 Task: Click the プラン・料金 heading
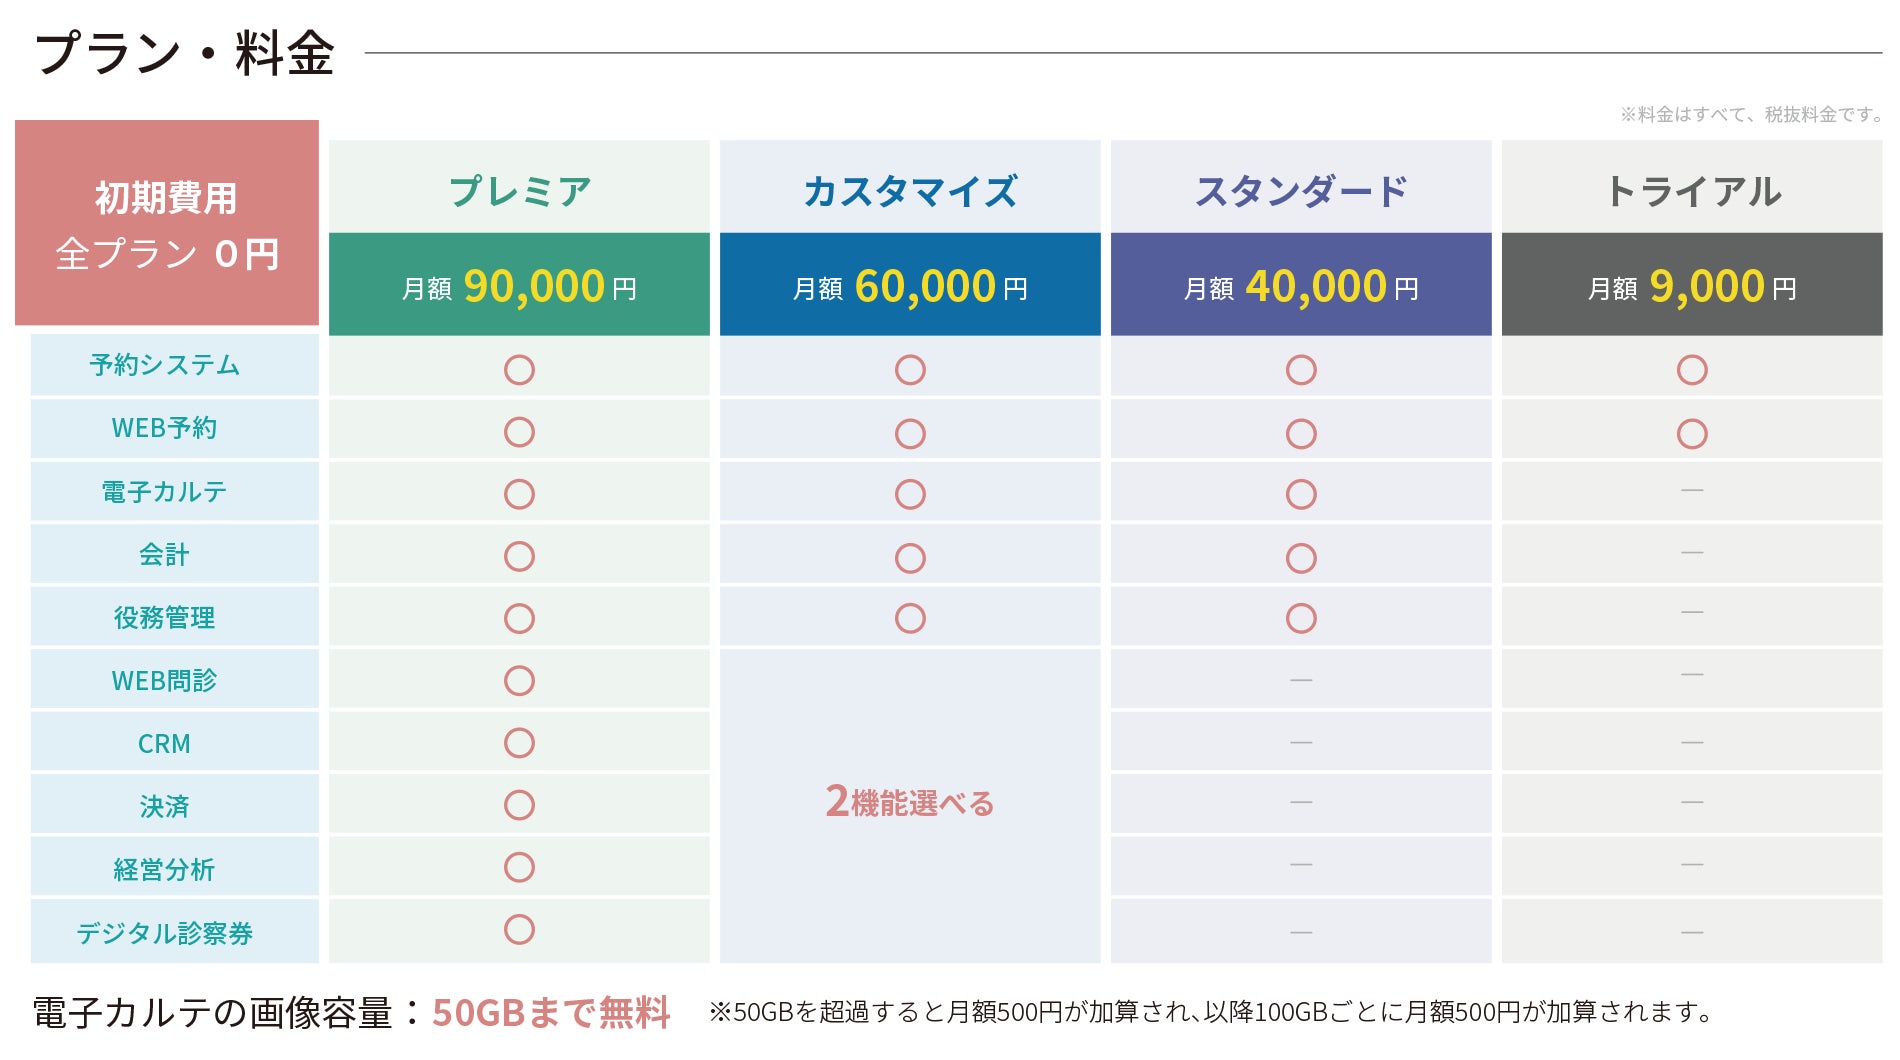point(185,52)
